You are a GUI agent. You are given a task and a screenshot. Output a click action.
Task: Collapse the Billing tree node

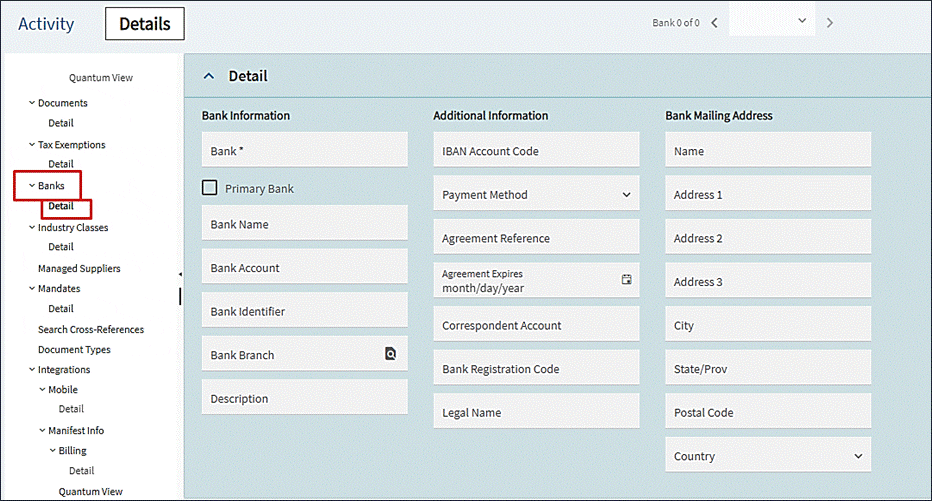(x=52, y=450)
